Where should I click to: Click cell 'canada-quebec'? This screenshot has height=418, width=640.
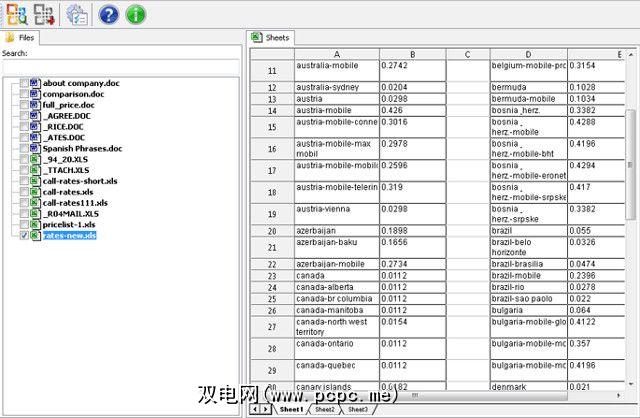(x=337, y=370)
